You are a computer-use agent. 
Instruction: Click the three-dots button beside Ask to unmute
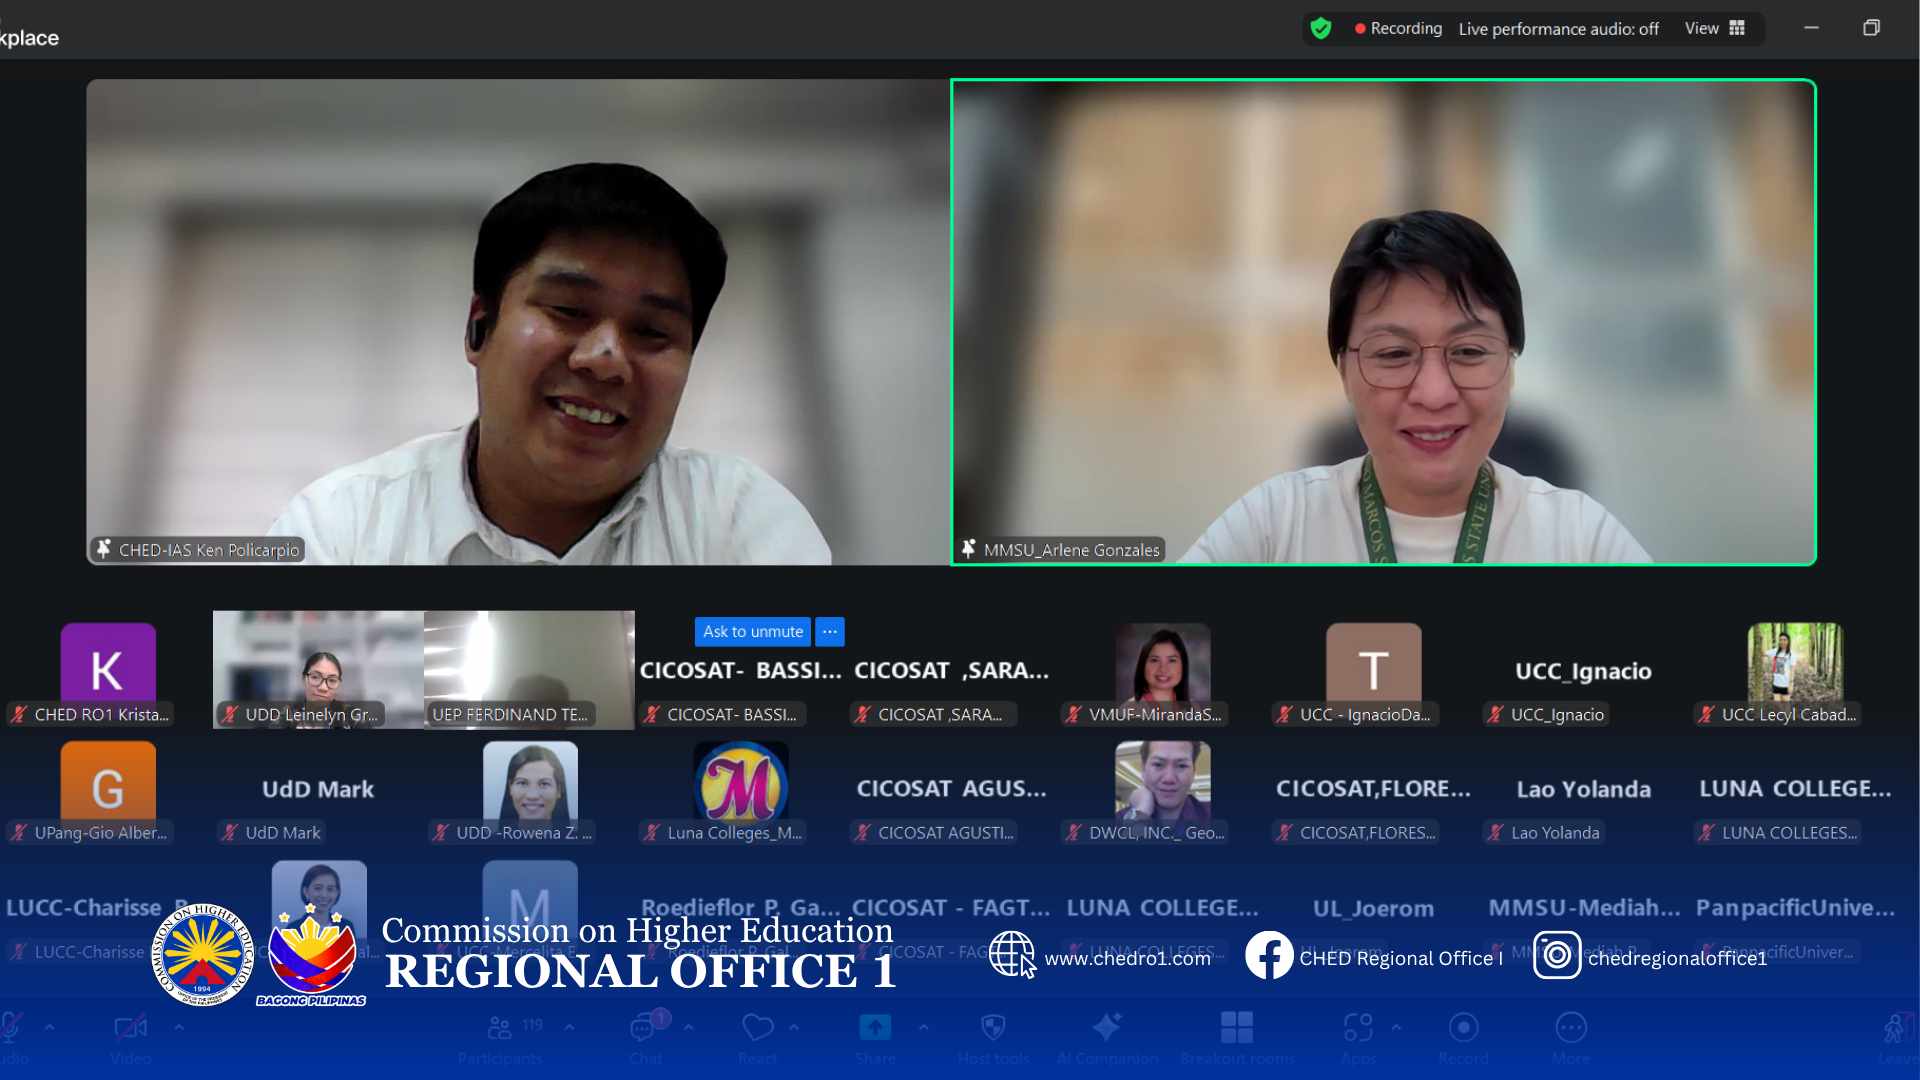(x=830, y=631)
